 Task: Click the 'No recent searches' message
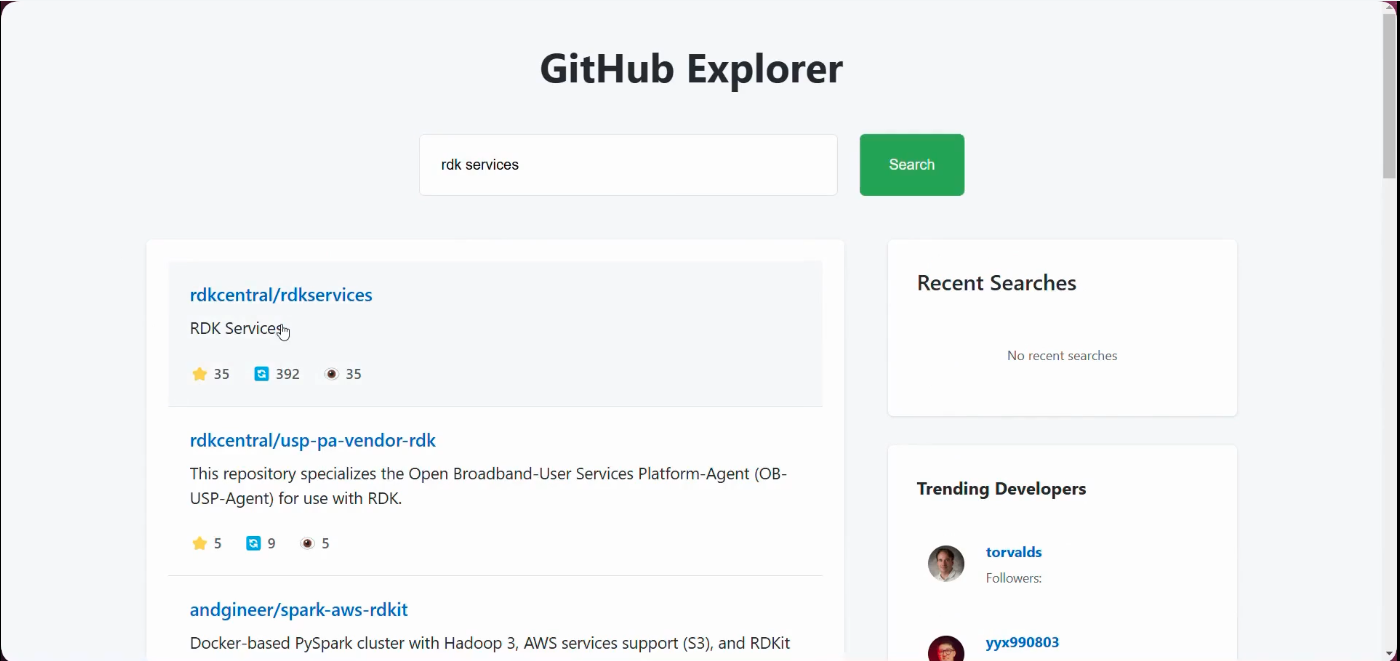1062,355
